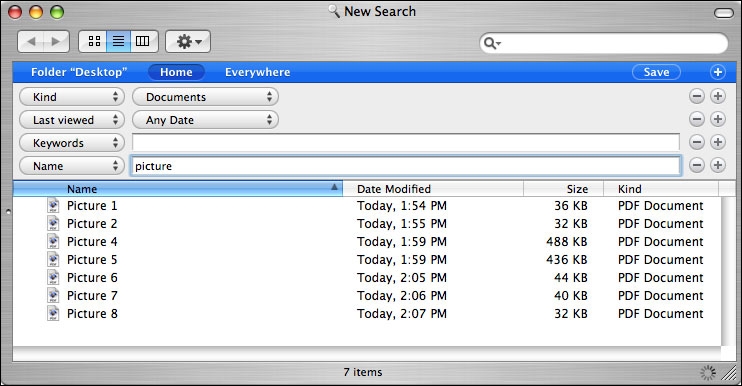Image resolution: width=742 pixels, height=386 pixels.
Task: Remove the Last viewed criterion row
Action: pyautogui.click(x=697, y=119)
